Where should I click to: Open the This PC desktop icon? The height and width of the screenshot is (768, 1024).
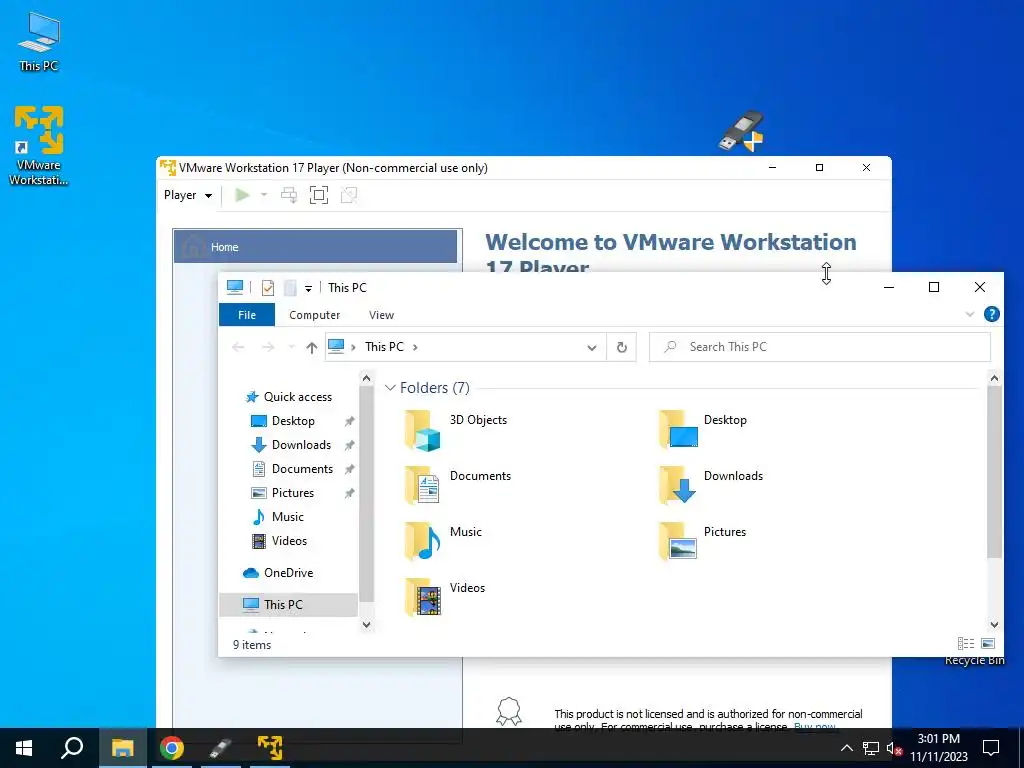[x=39, y=41]
